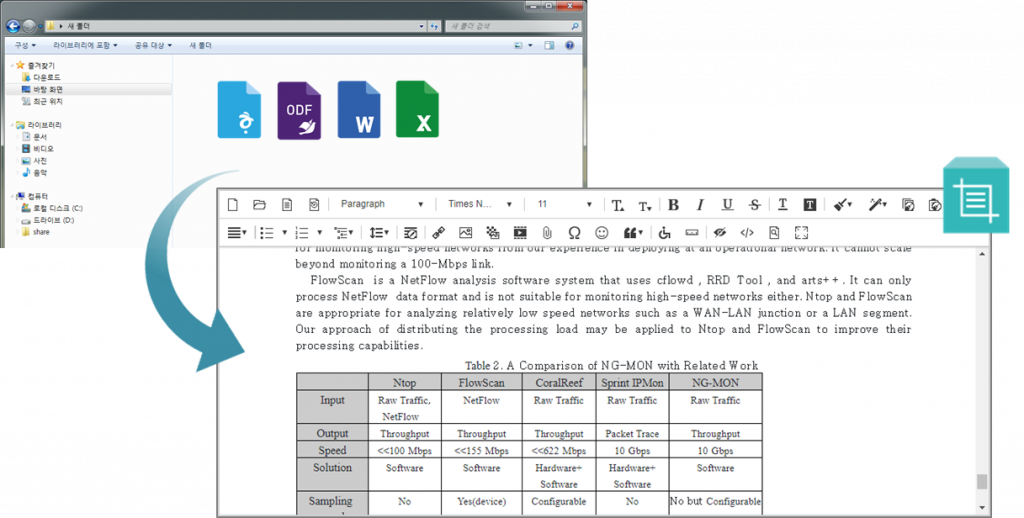
Task: Open the blockquote style dropdown
Action: (x=633, y=233)
